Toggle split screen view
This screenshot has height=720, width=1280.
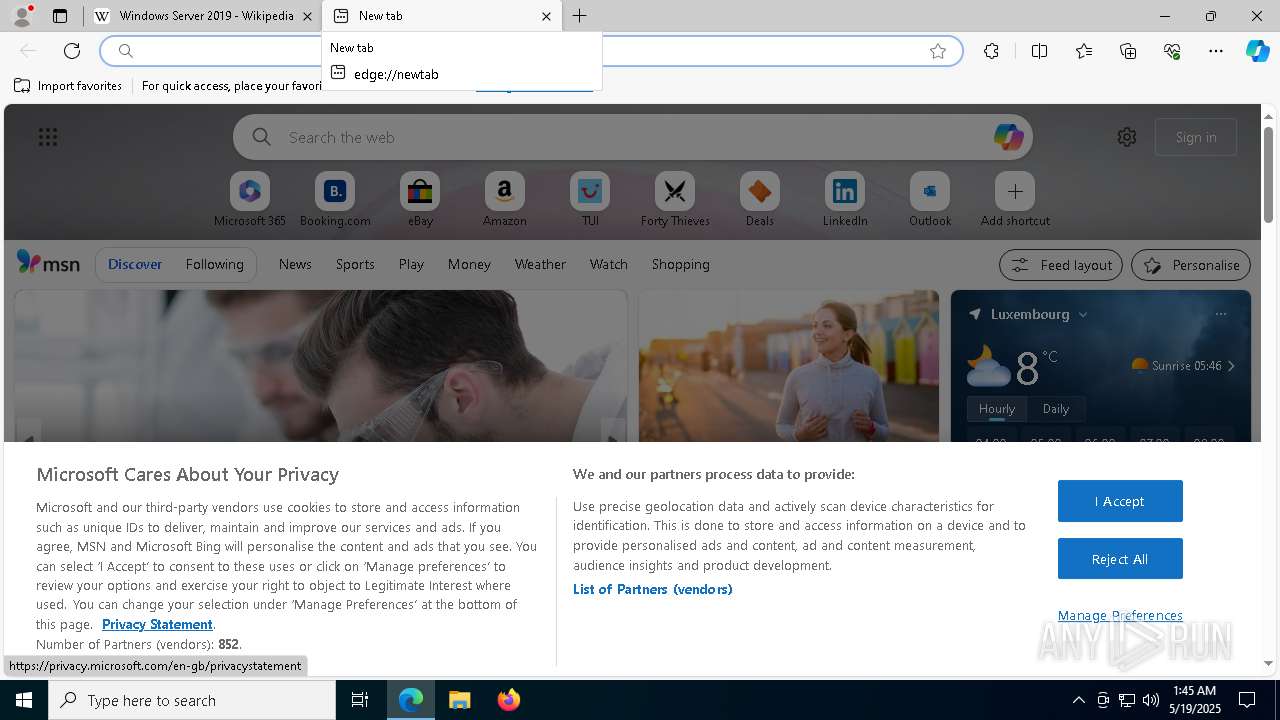1039,51
